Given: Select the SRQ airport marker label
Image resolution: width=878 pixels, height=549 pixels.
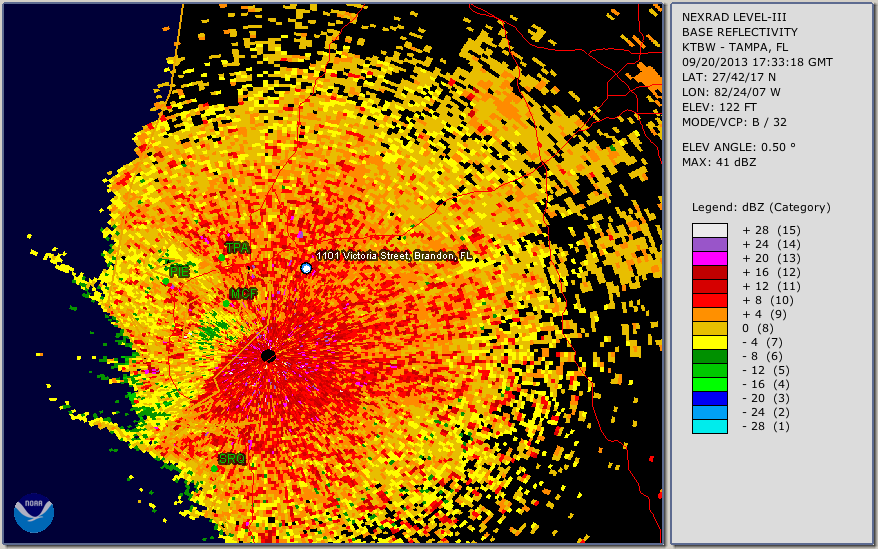Looking at the screenshot, I should click(232, 459).
